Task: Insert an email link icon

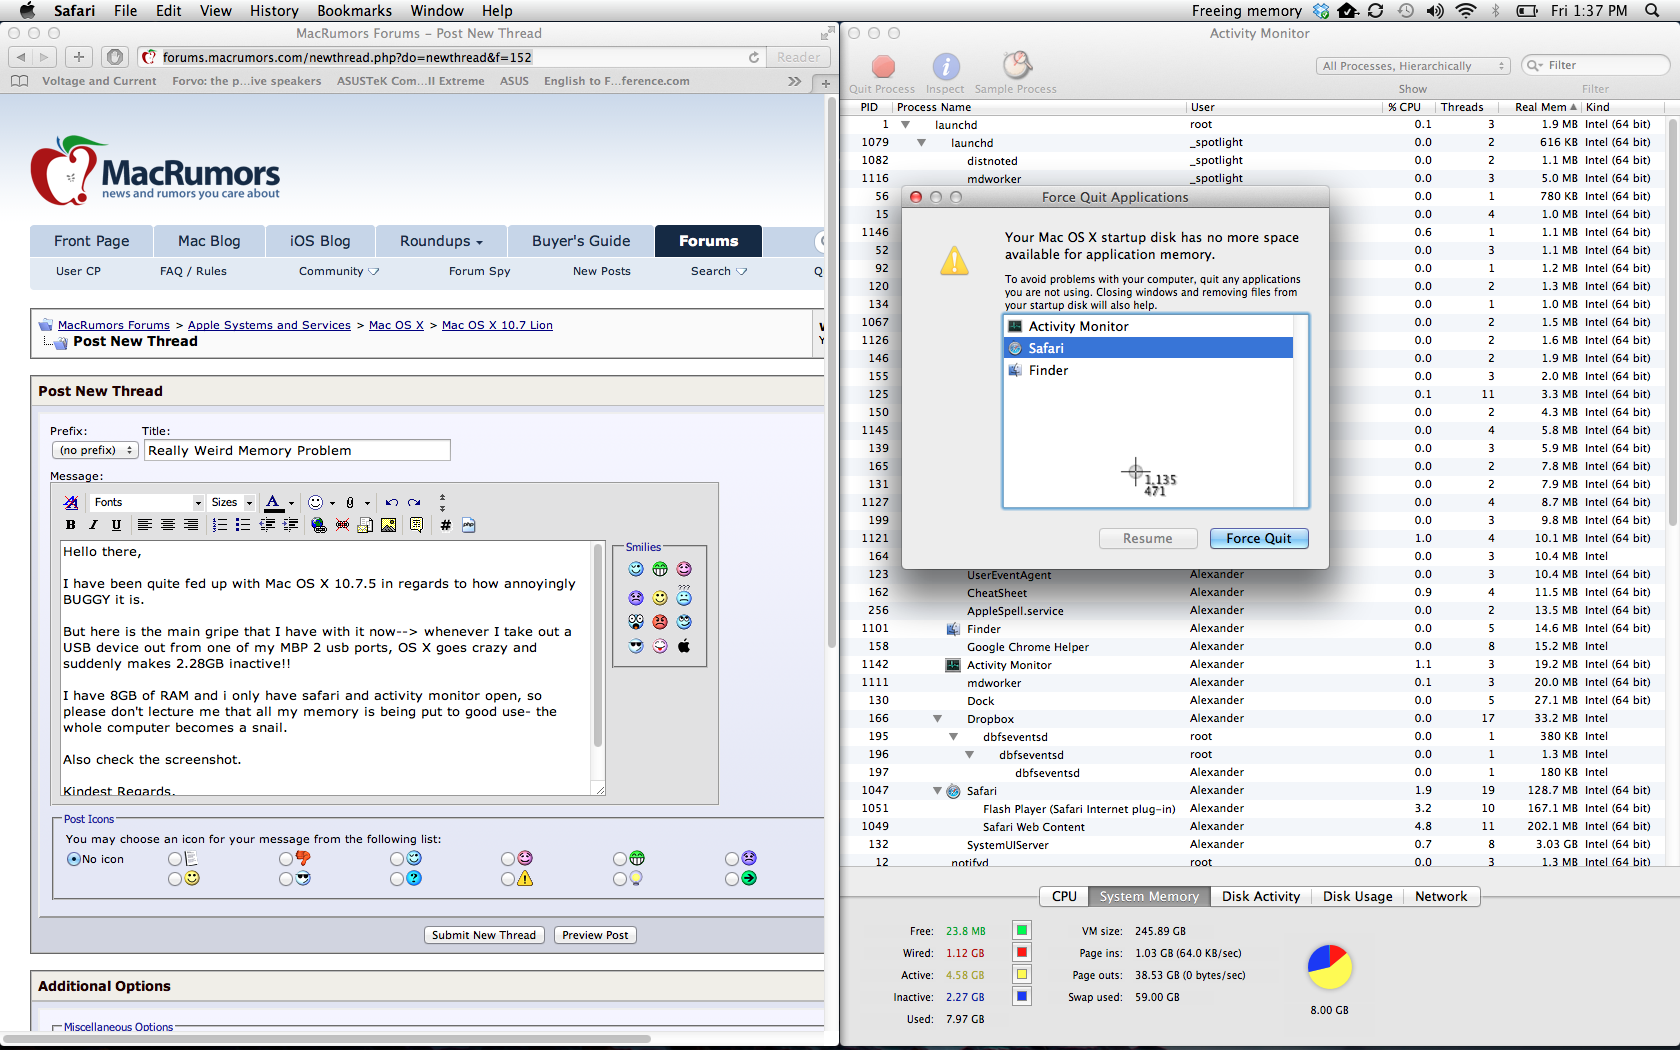Action: click(365, 525)
